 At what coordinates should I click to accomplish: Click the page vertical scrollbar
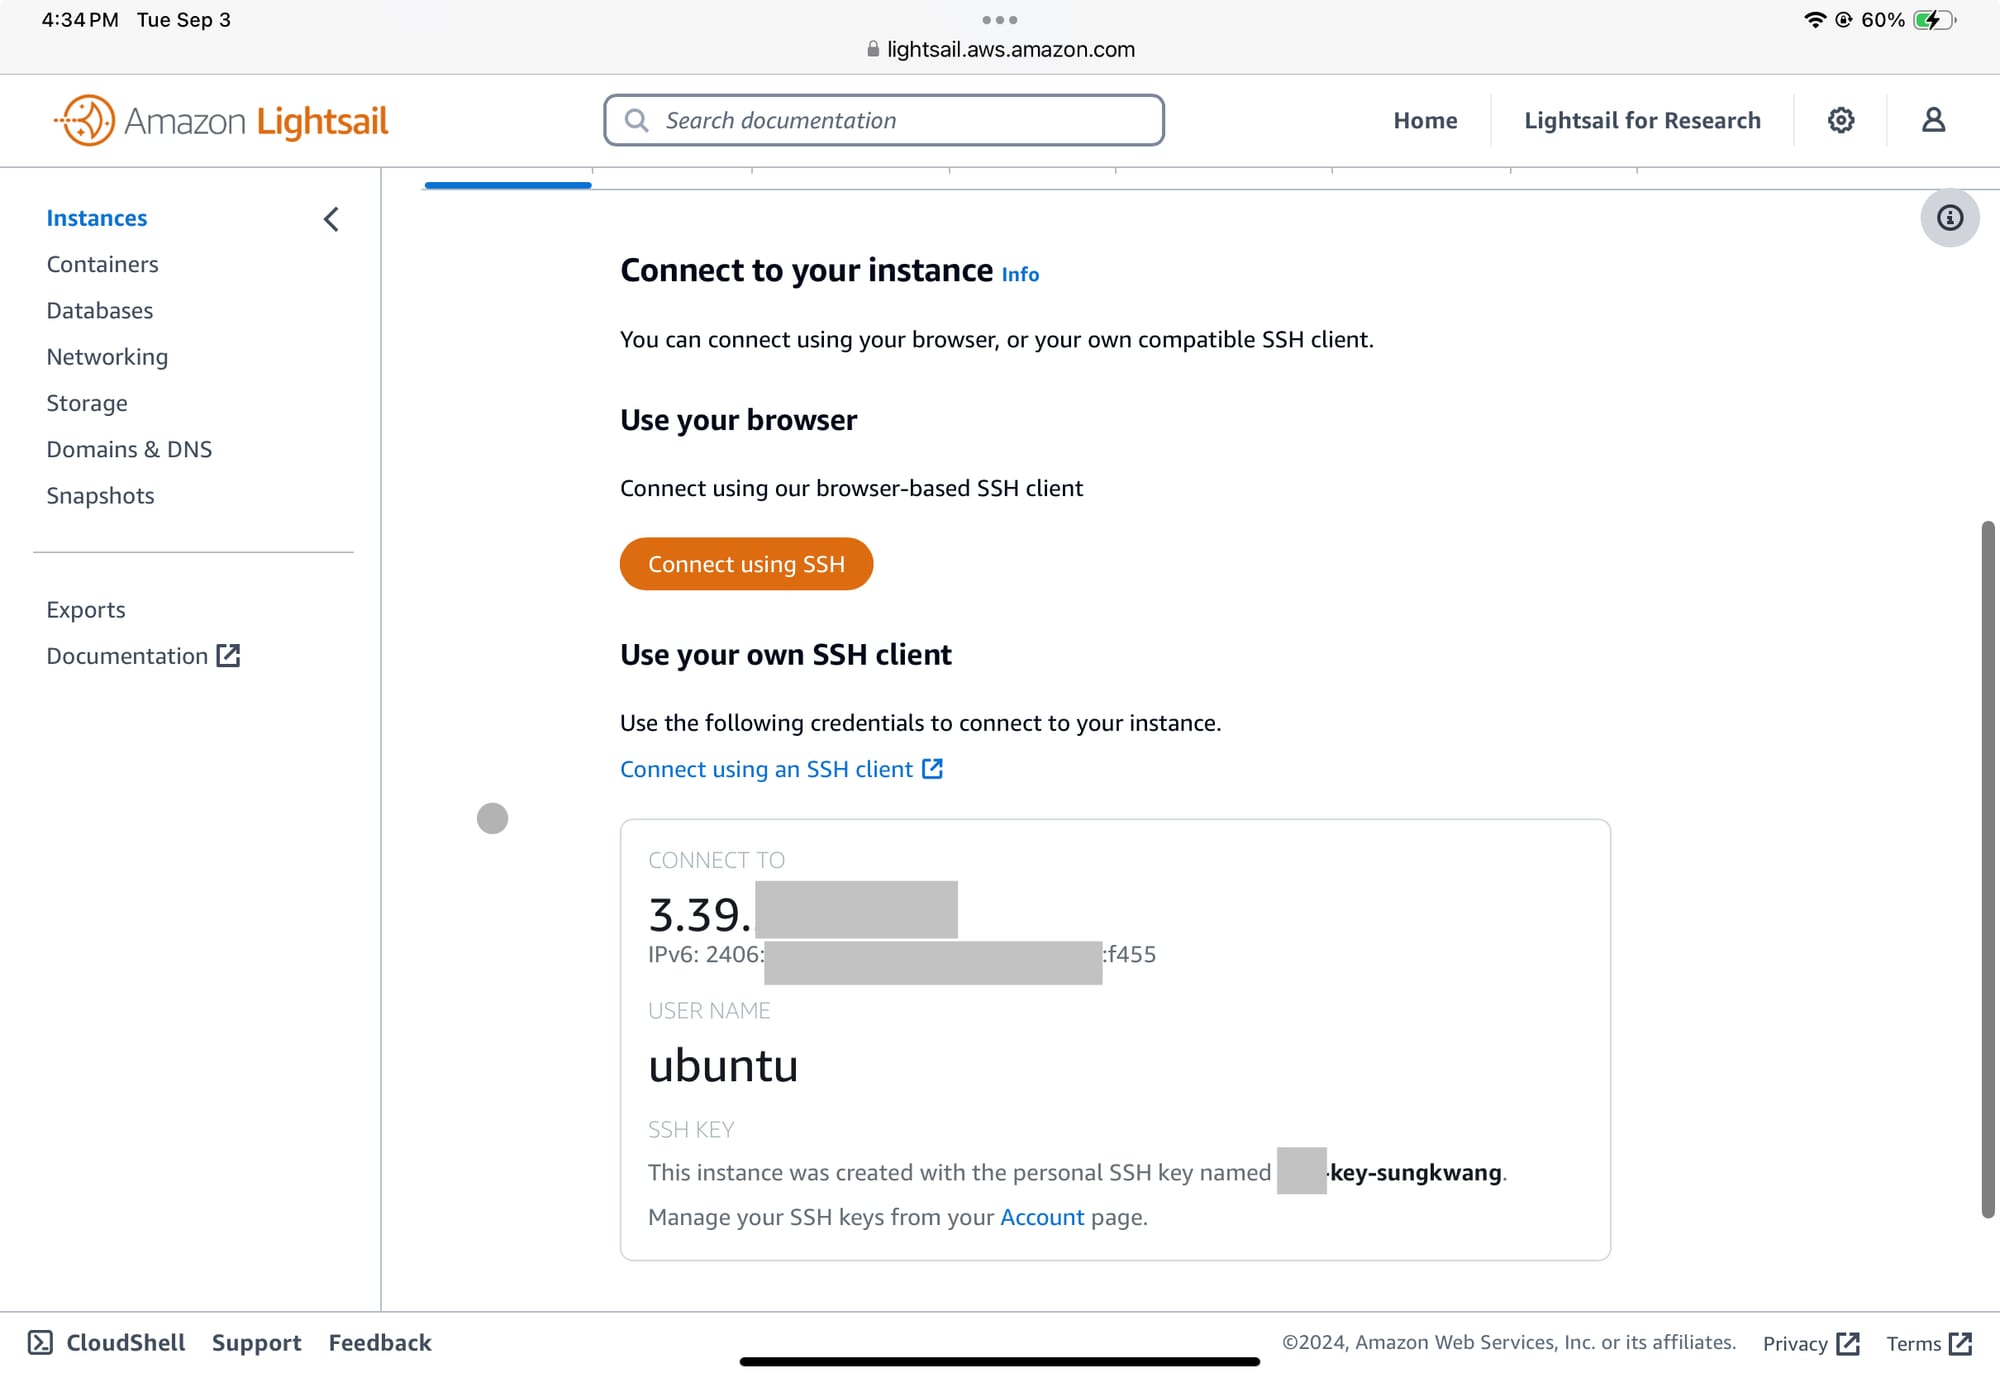point(1988,869)
